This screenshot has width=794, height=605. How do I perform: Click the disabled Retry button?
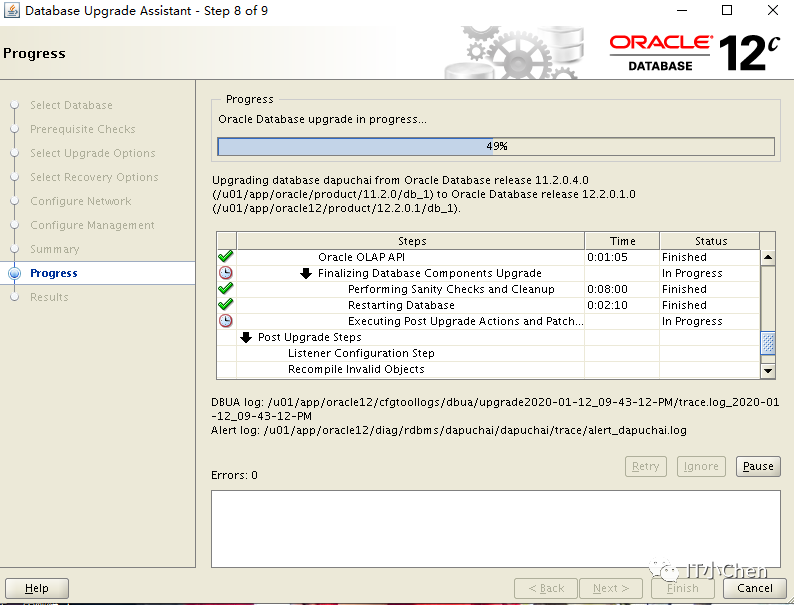click(x=646, y=466)
